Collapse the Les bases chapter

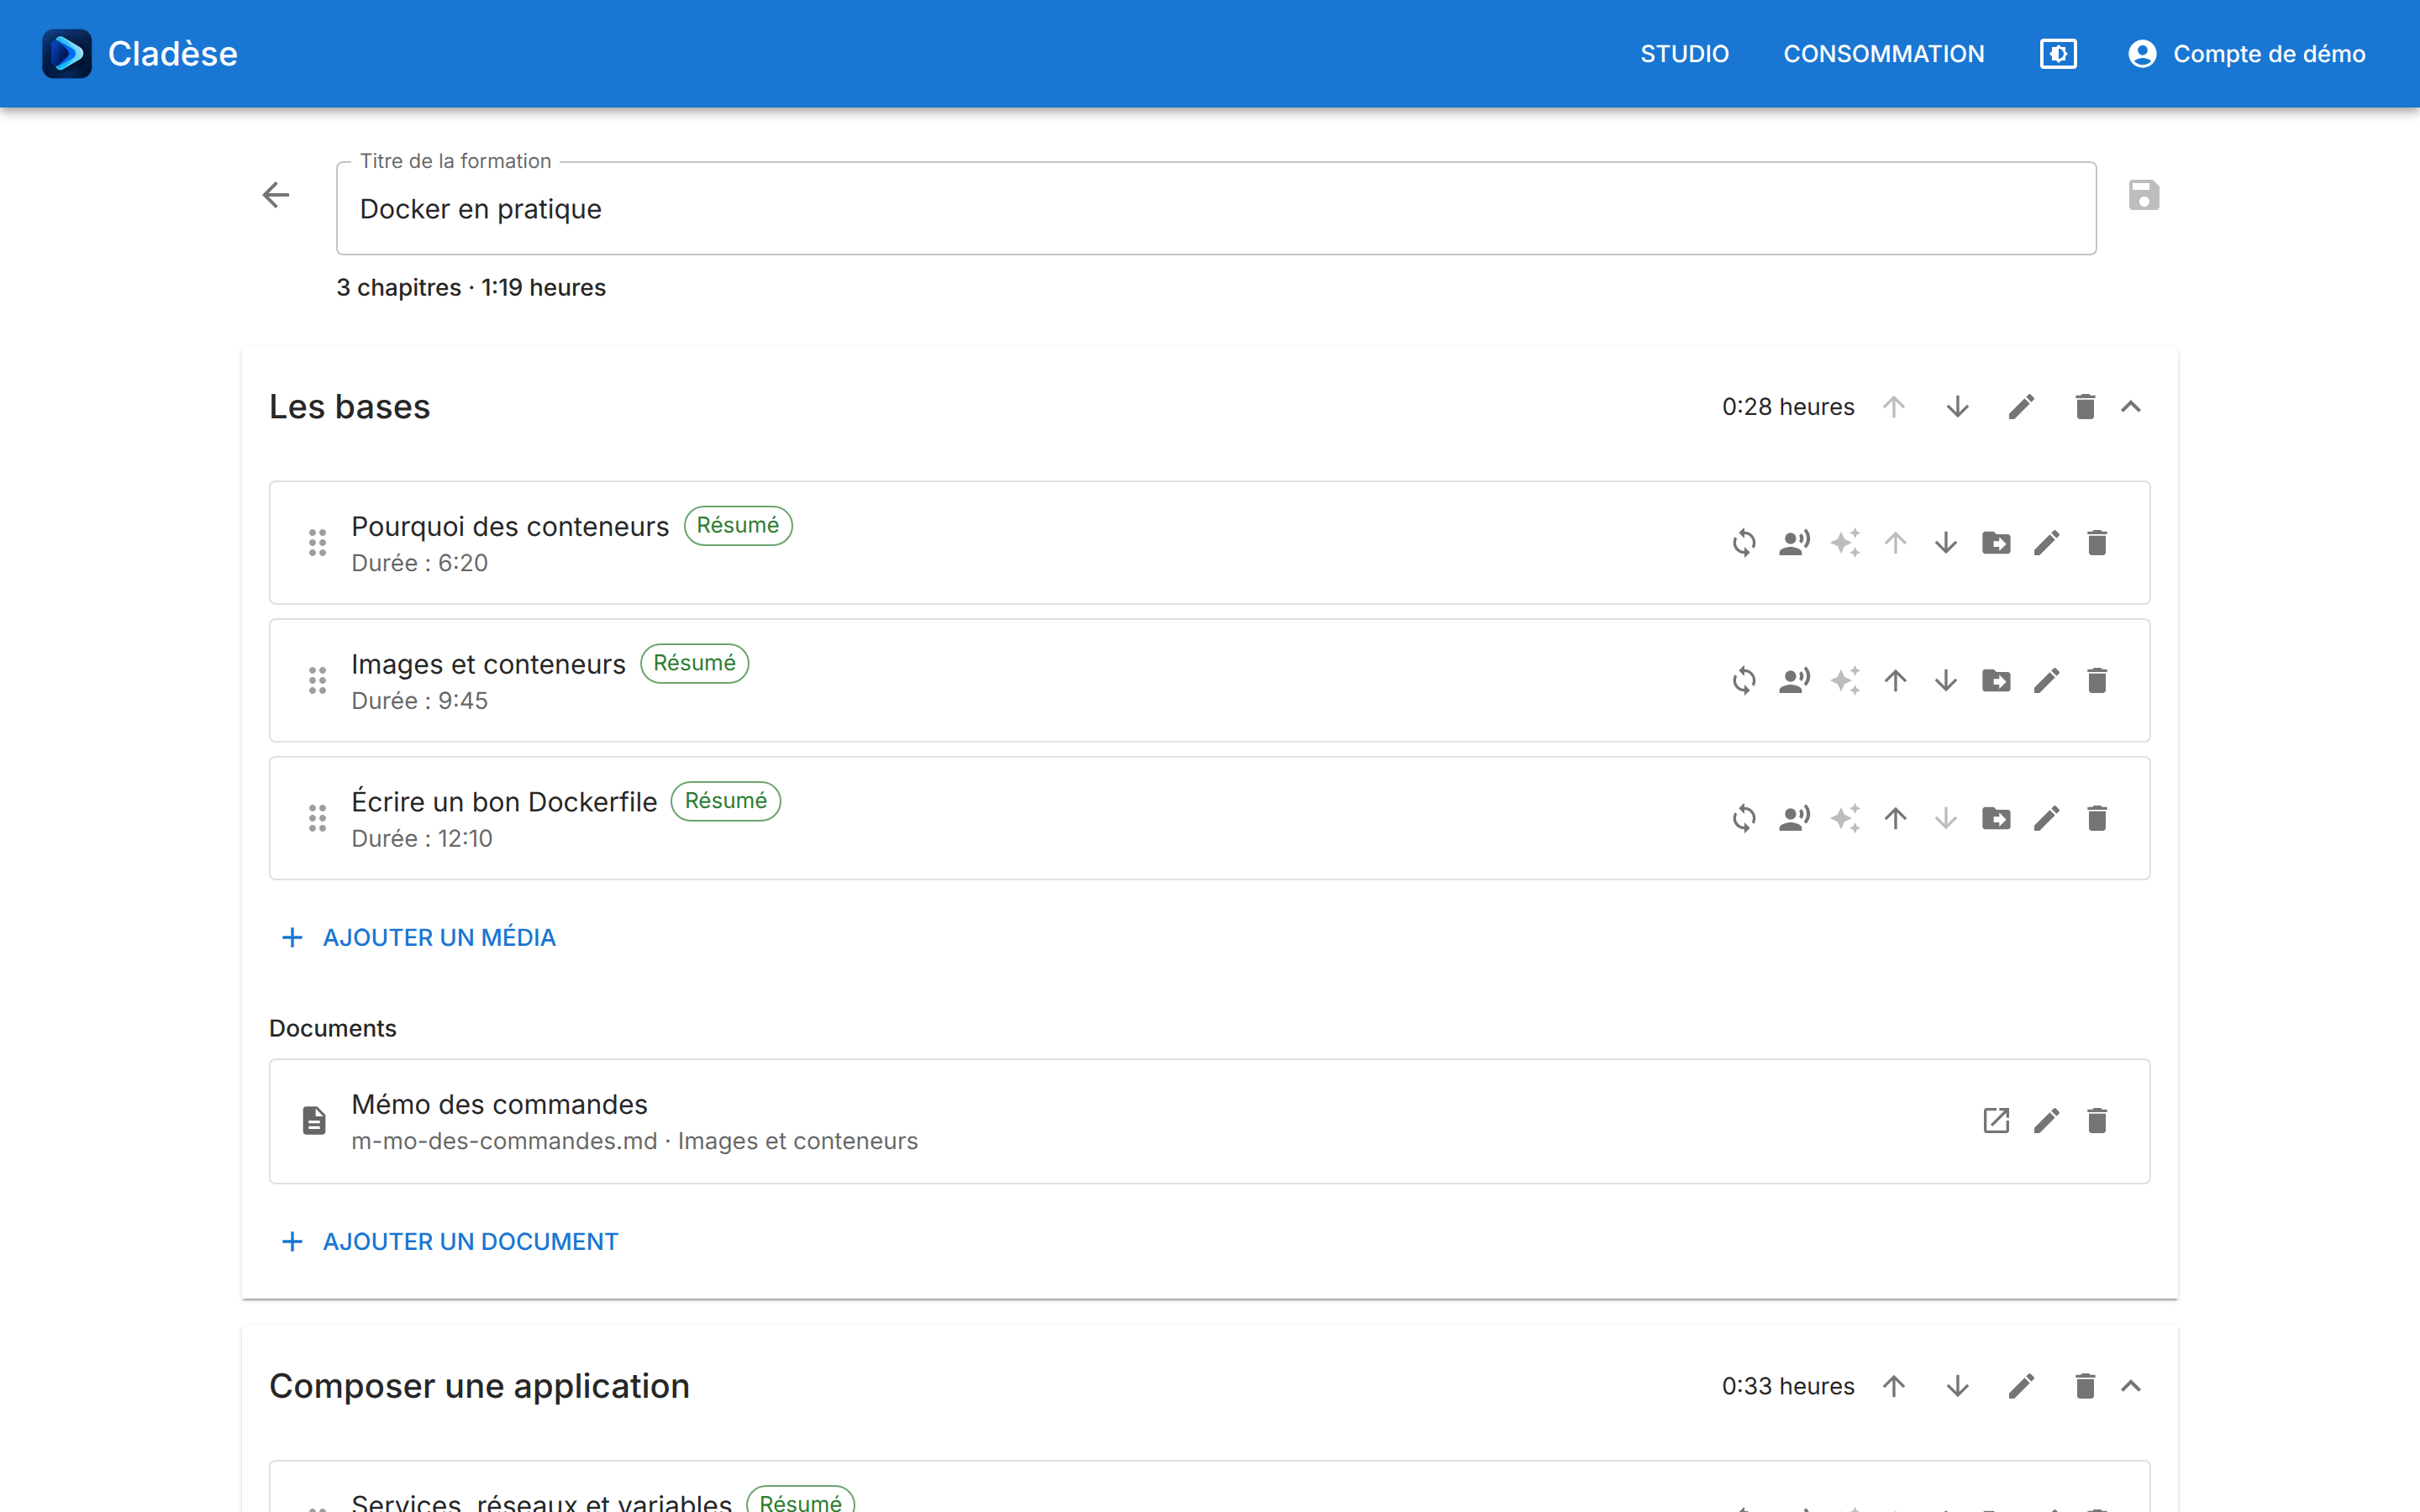point(2131,407)
